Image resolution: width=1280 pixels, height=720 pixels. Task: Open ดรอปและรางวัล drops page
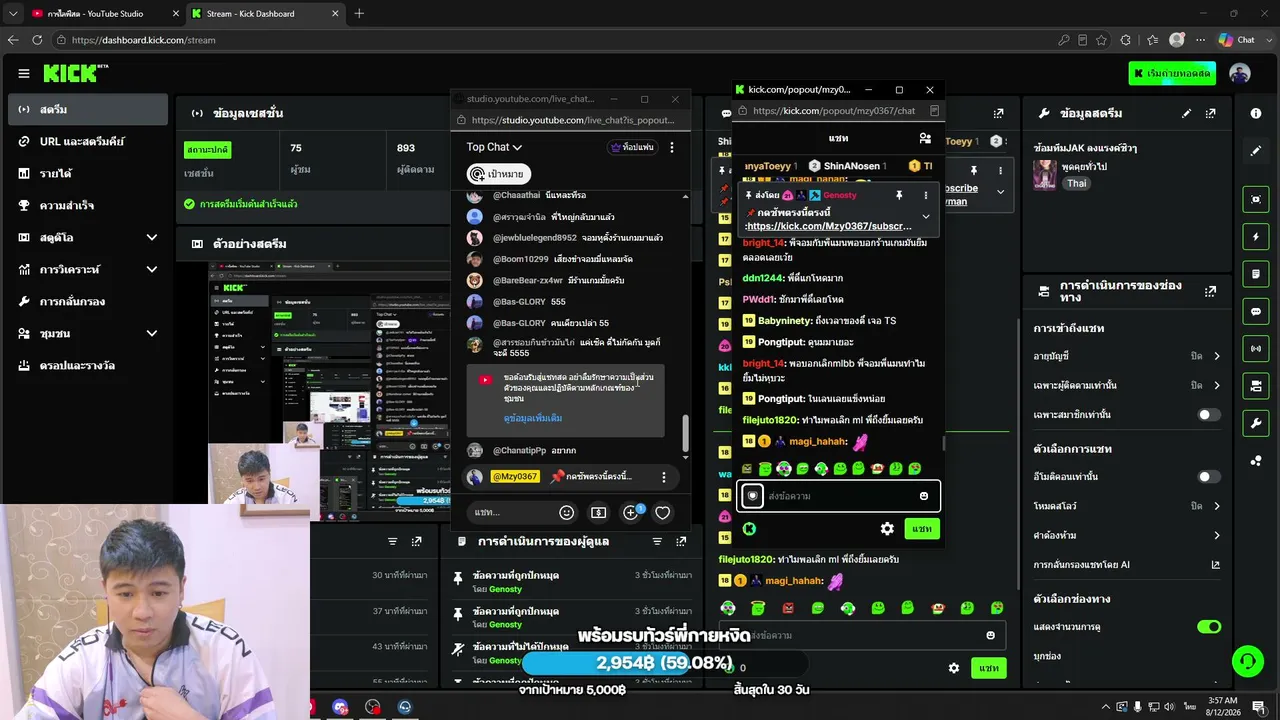pyautogui.click(x=88, y=365)
